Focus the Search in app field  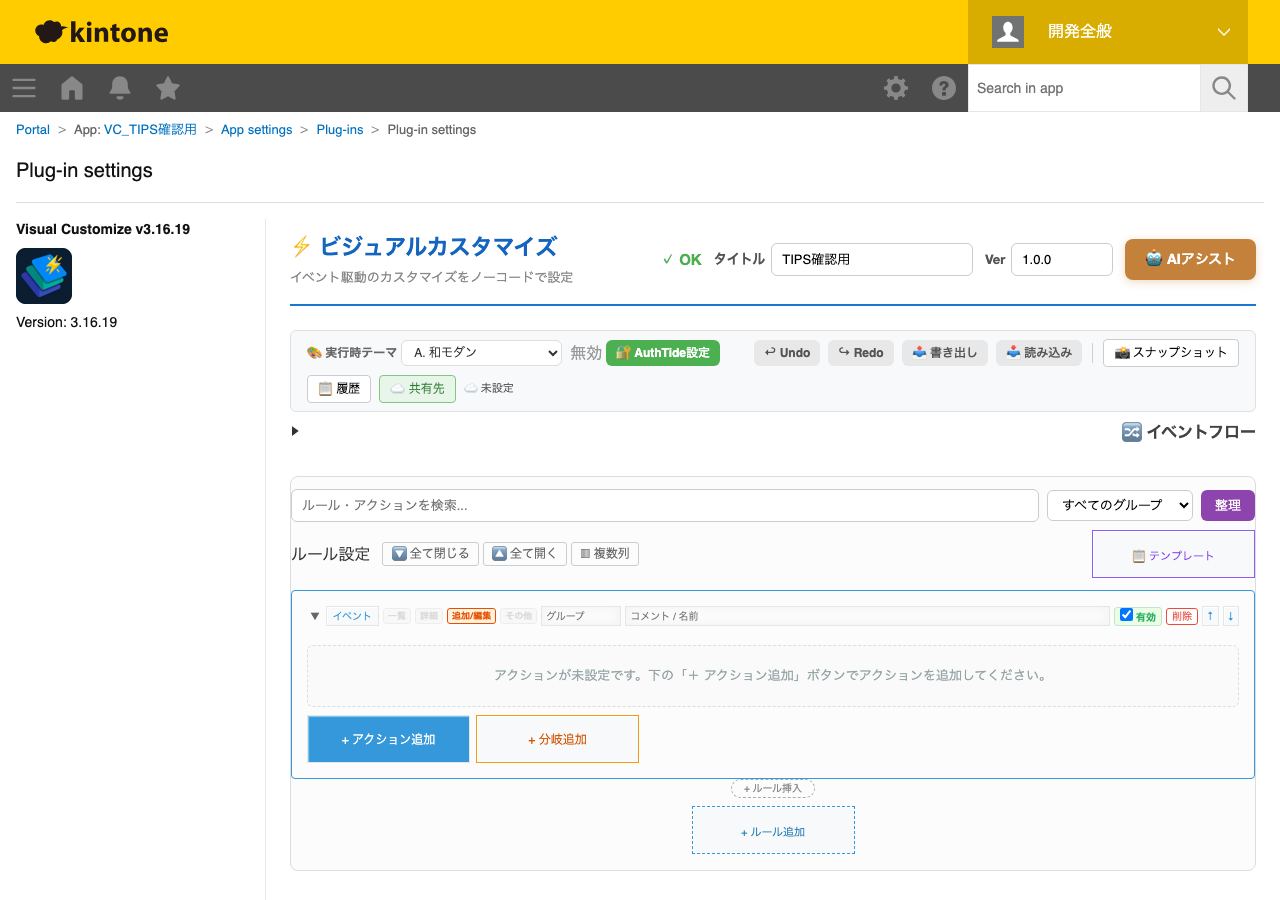pyautogui.click(x=1084, y=88)
